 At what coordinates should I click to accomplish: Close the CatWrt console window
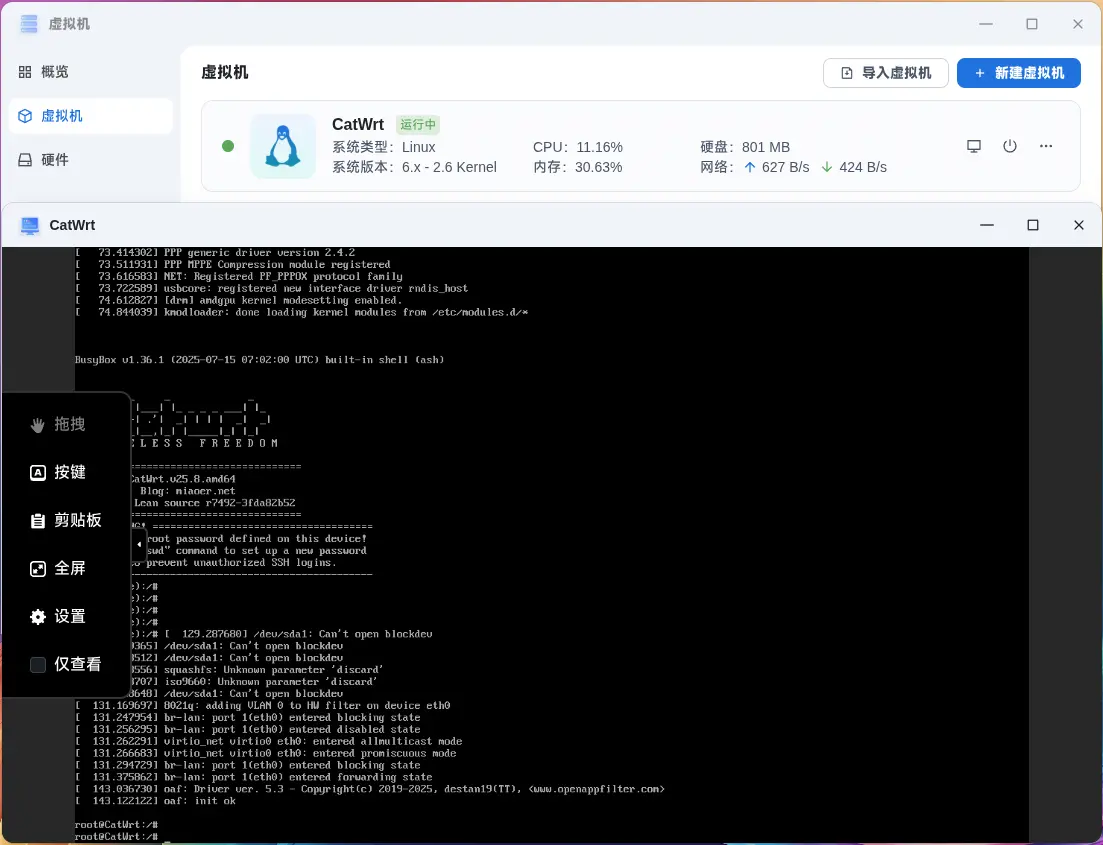pyautogui.click(x=1079, y=225)
